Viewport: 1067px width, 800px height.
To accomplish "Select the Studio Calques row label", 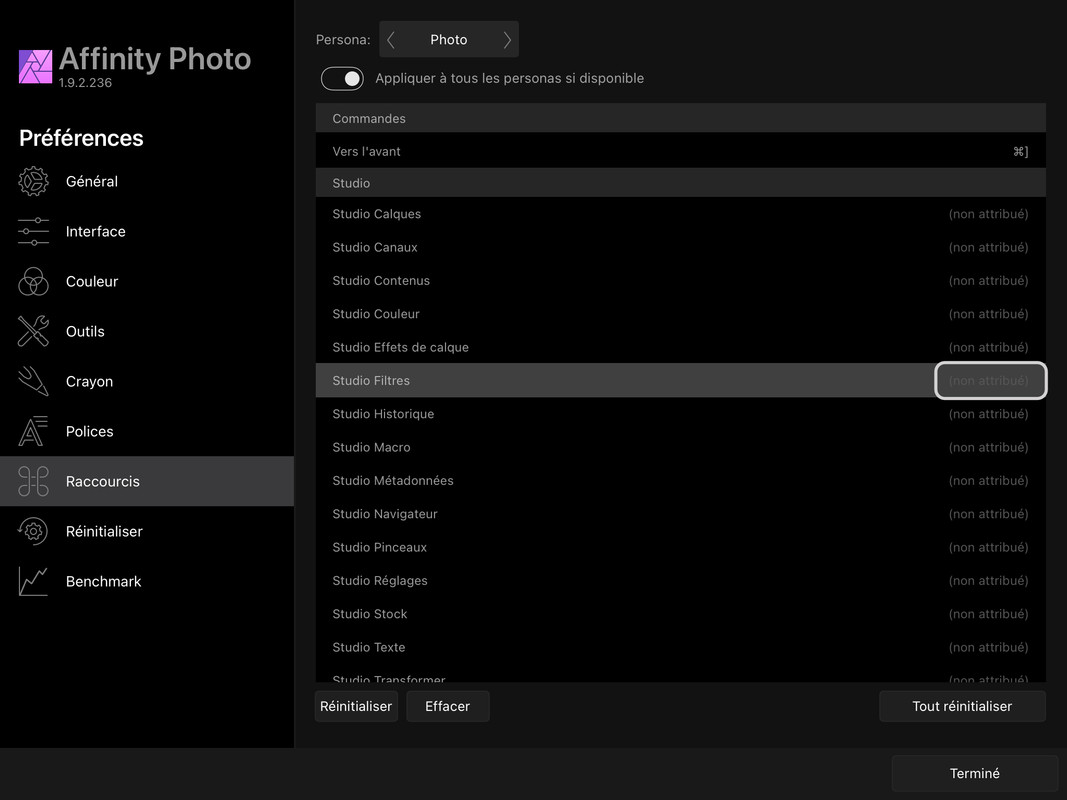I will [377, 214].
